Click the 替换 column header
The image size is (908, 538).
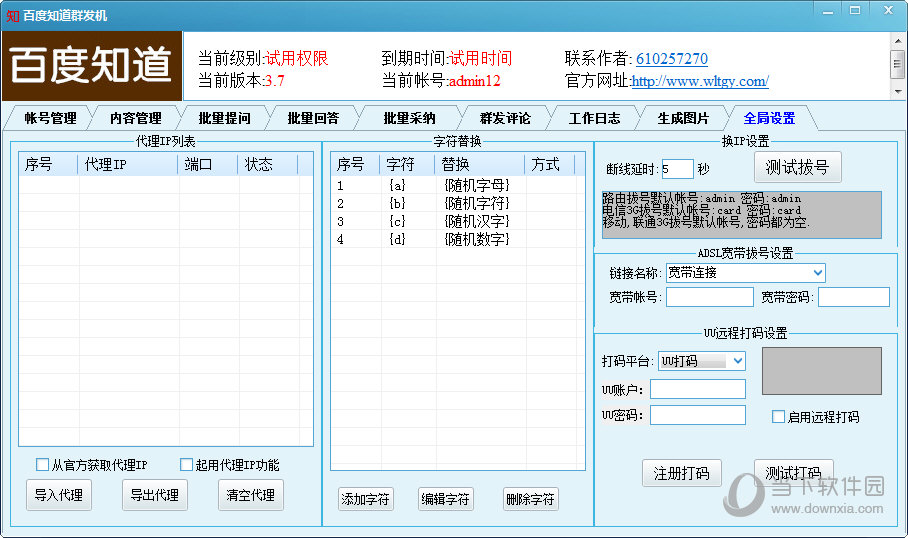[x=479, y=164]
